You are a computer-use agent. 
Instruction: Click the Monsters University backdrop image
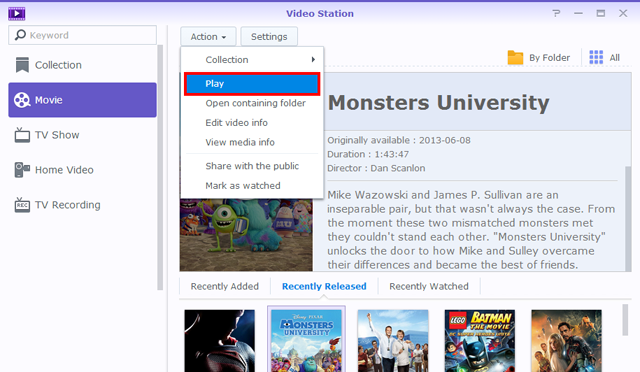[246, 235]
